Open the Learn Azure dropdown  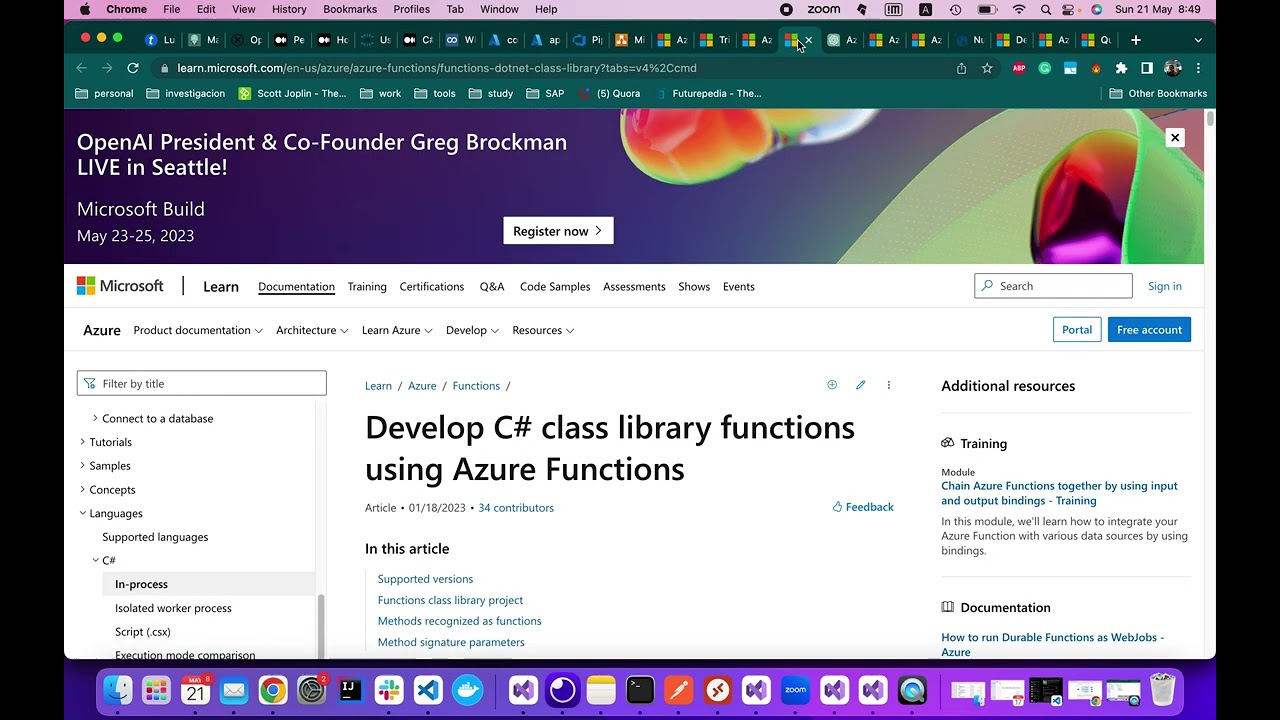(x=397, y=330)
